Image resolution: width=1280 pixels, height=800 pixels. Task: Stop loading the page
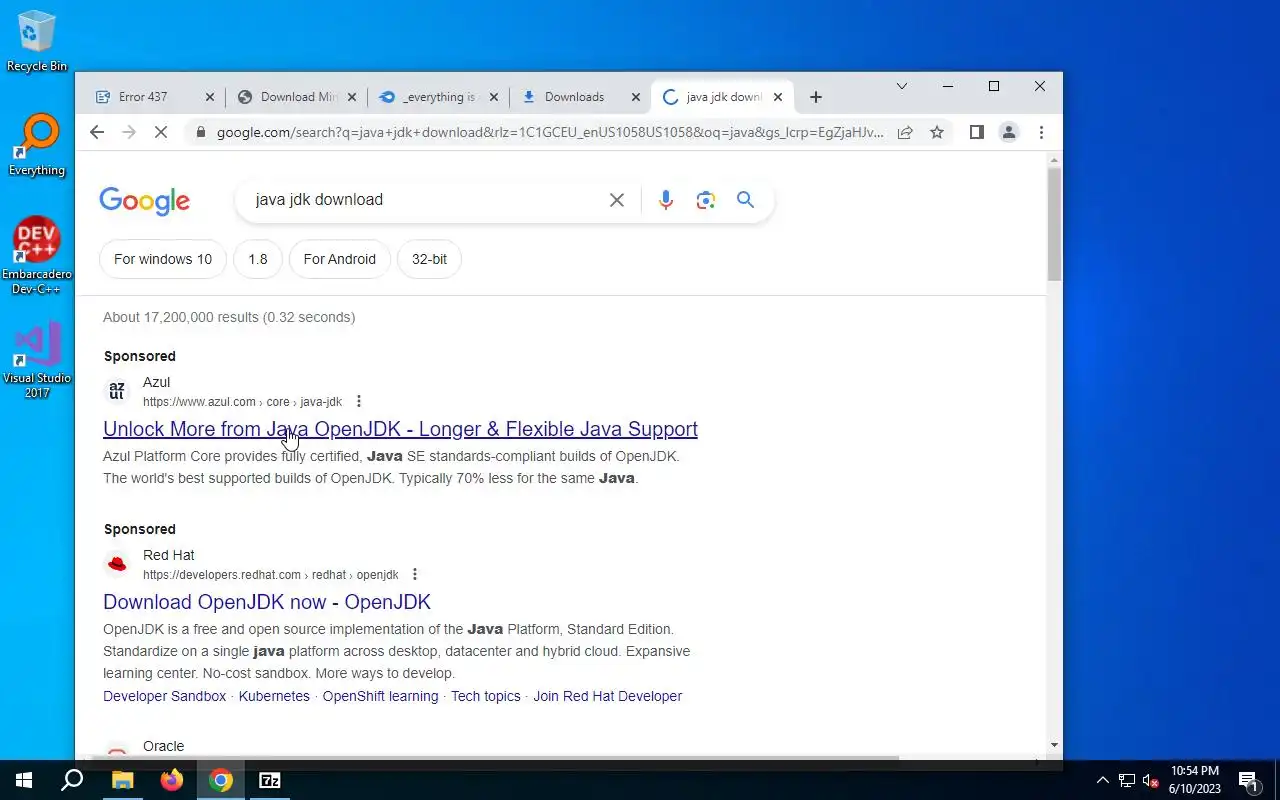click(160, 132)
